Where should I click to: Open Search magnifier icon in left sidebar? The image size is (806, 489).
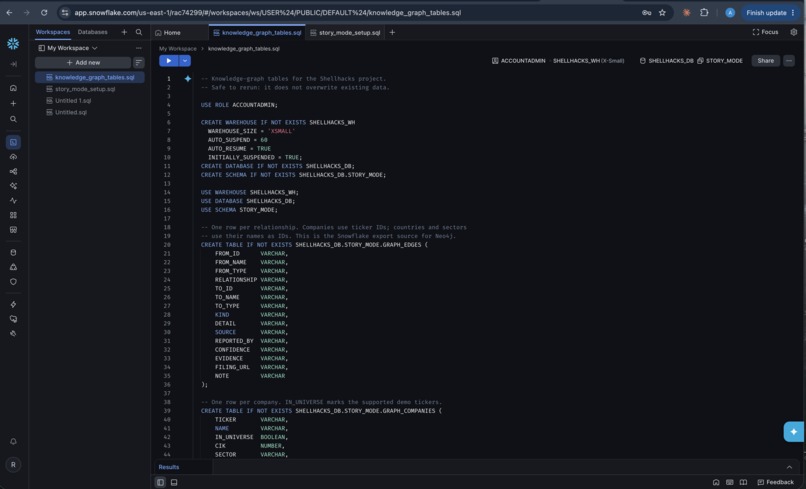click(13, 119)
